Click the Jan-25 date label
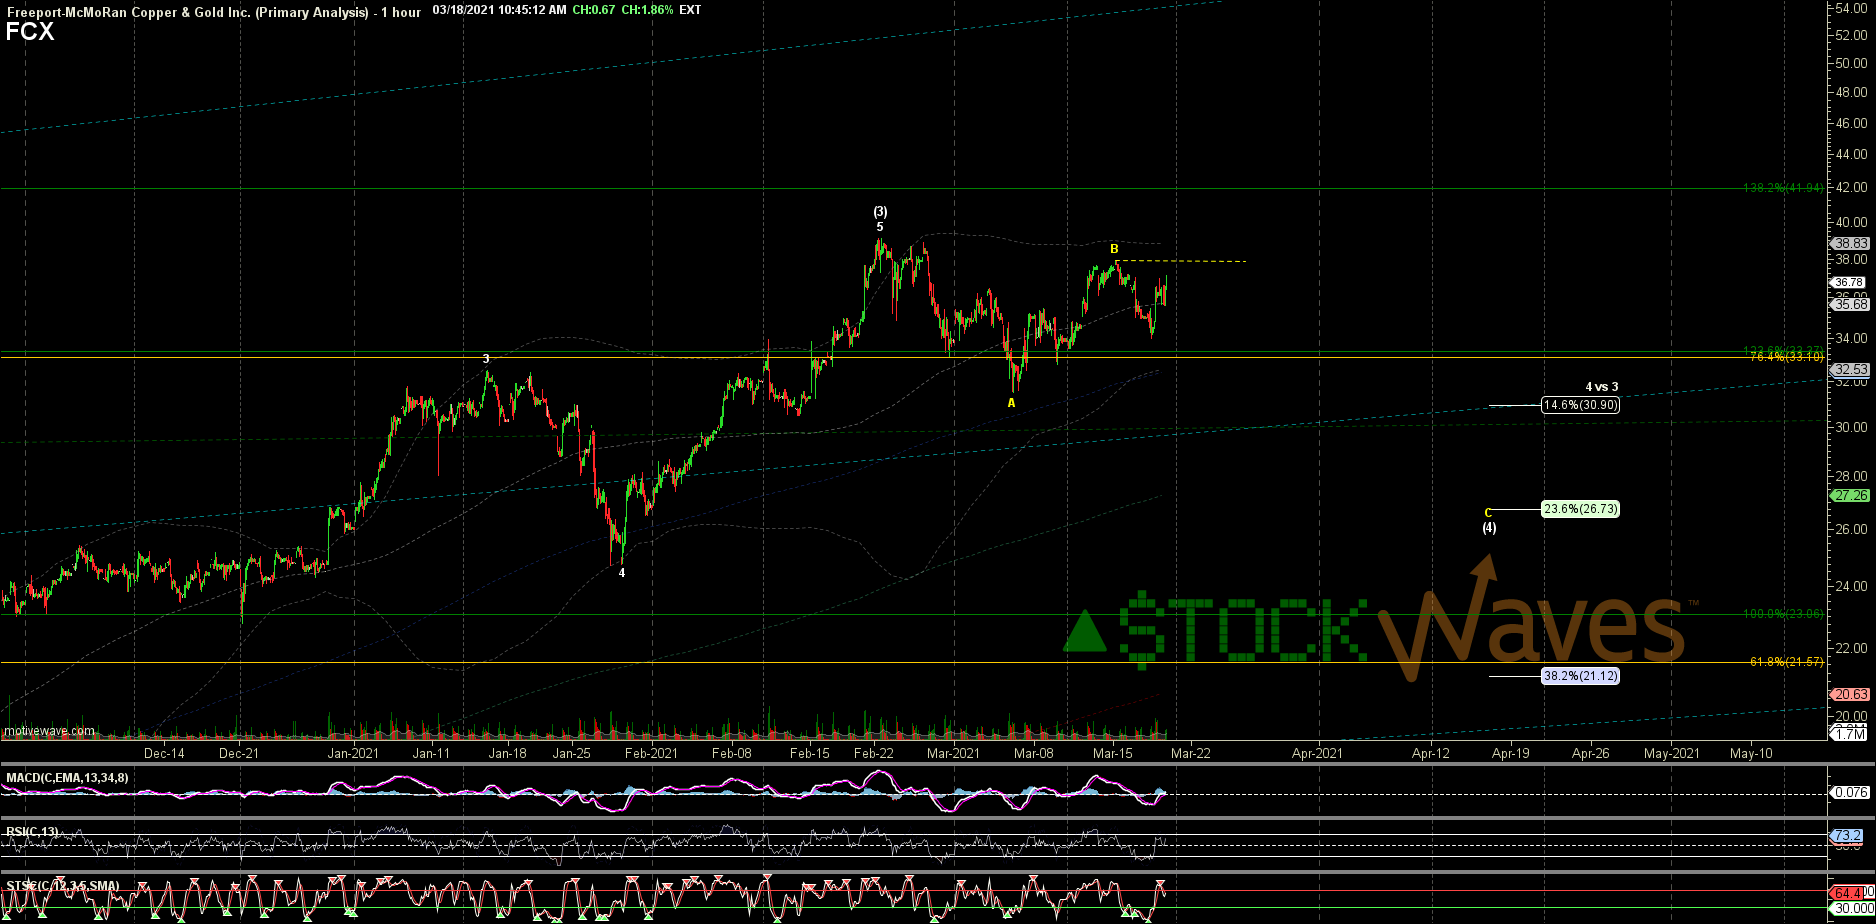1876x924 pixels. coord(571,753)
